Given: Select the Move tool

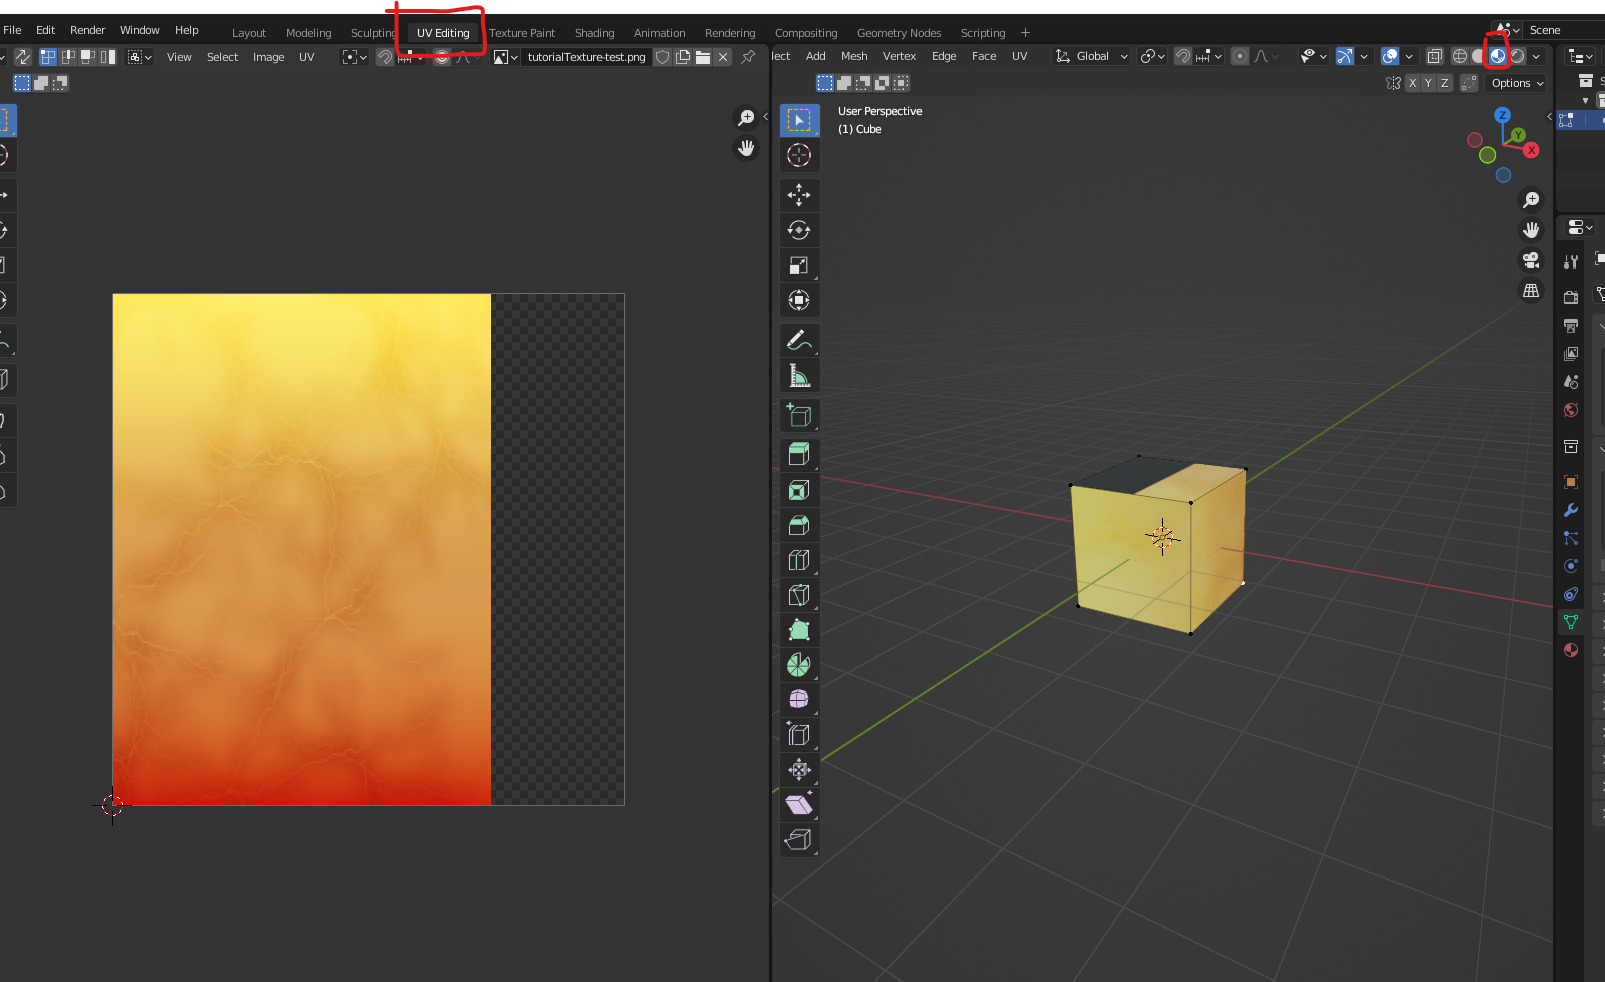Looking at the screenshot, I should click(x=799, y=195).
